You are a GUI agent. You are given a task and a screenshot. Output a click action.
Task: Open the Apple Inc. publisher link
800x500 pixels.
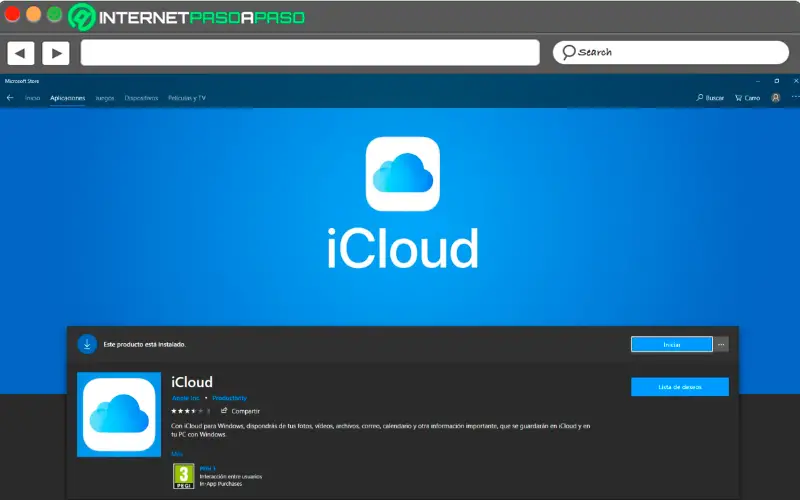[x=186, y=398]
